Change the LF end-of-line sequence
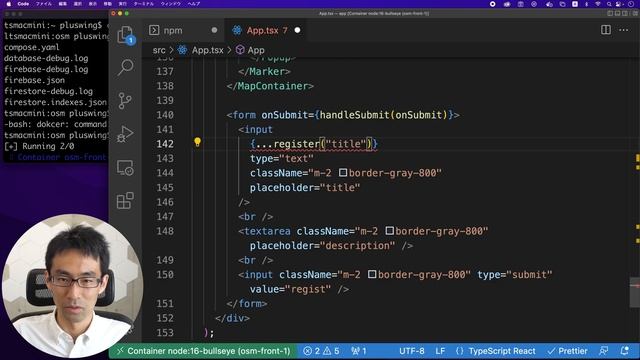Image resolution: width=640 pixels, height=360 pixels. point(440,351)
